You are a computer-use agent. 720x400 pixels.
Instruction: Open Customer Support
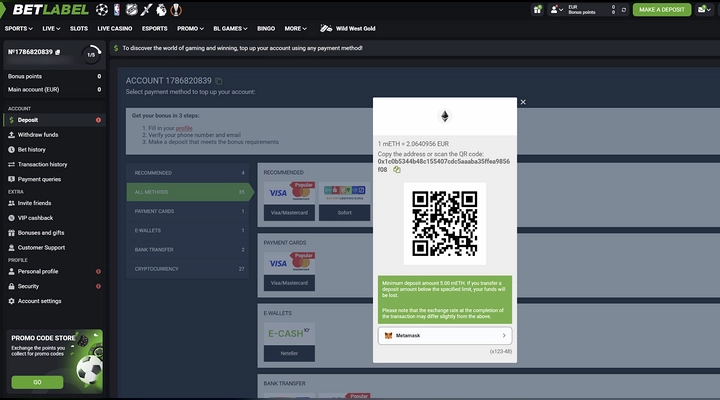(x=54, y=248)
